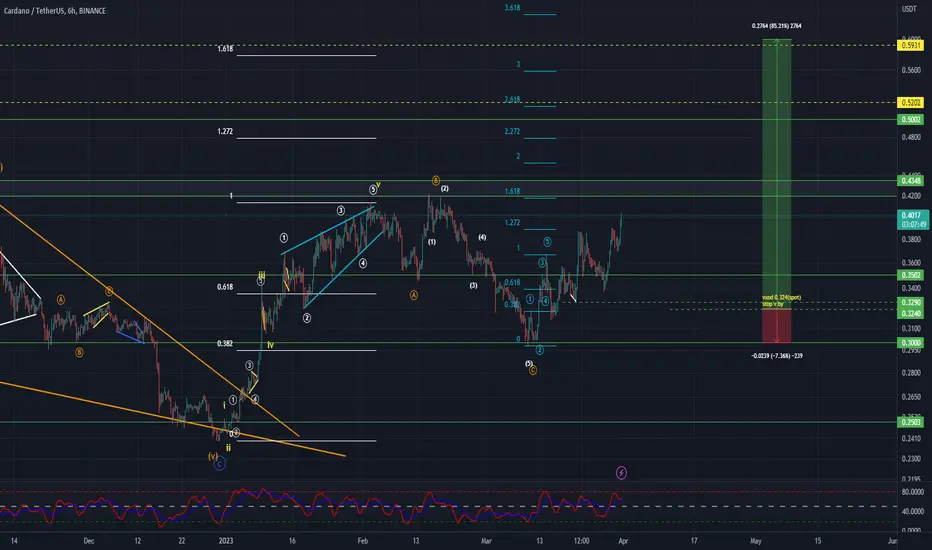Screen dimensions: 932x550
Task: Click the yellow ii wave label
Action: (x=228, y=448)
